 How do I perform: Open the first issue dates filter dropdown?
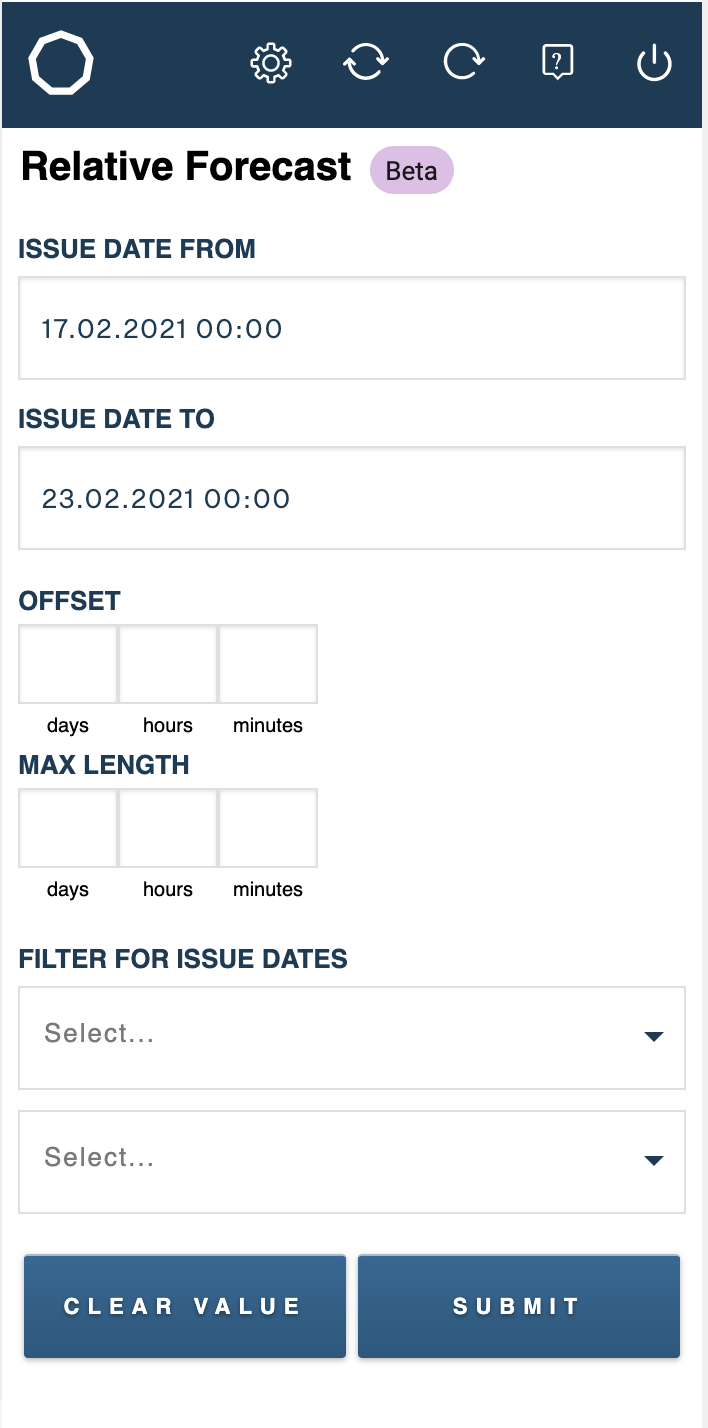coord(352,1038)
